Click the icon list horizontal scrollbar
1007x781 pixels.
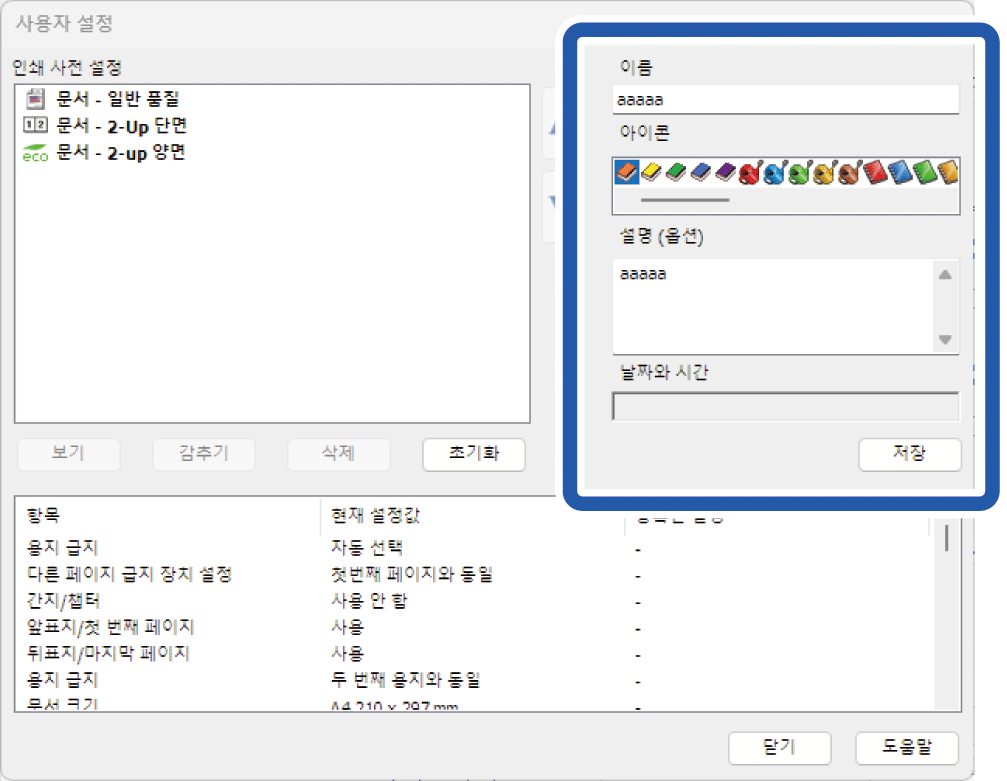(684, 200)
